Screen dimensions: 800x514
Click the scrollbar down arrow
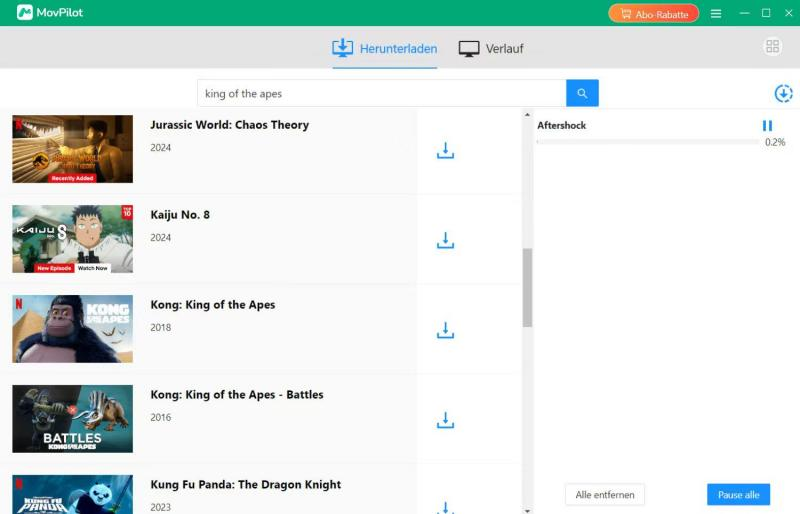coord(528,510)
